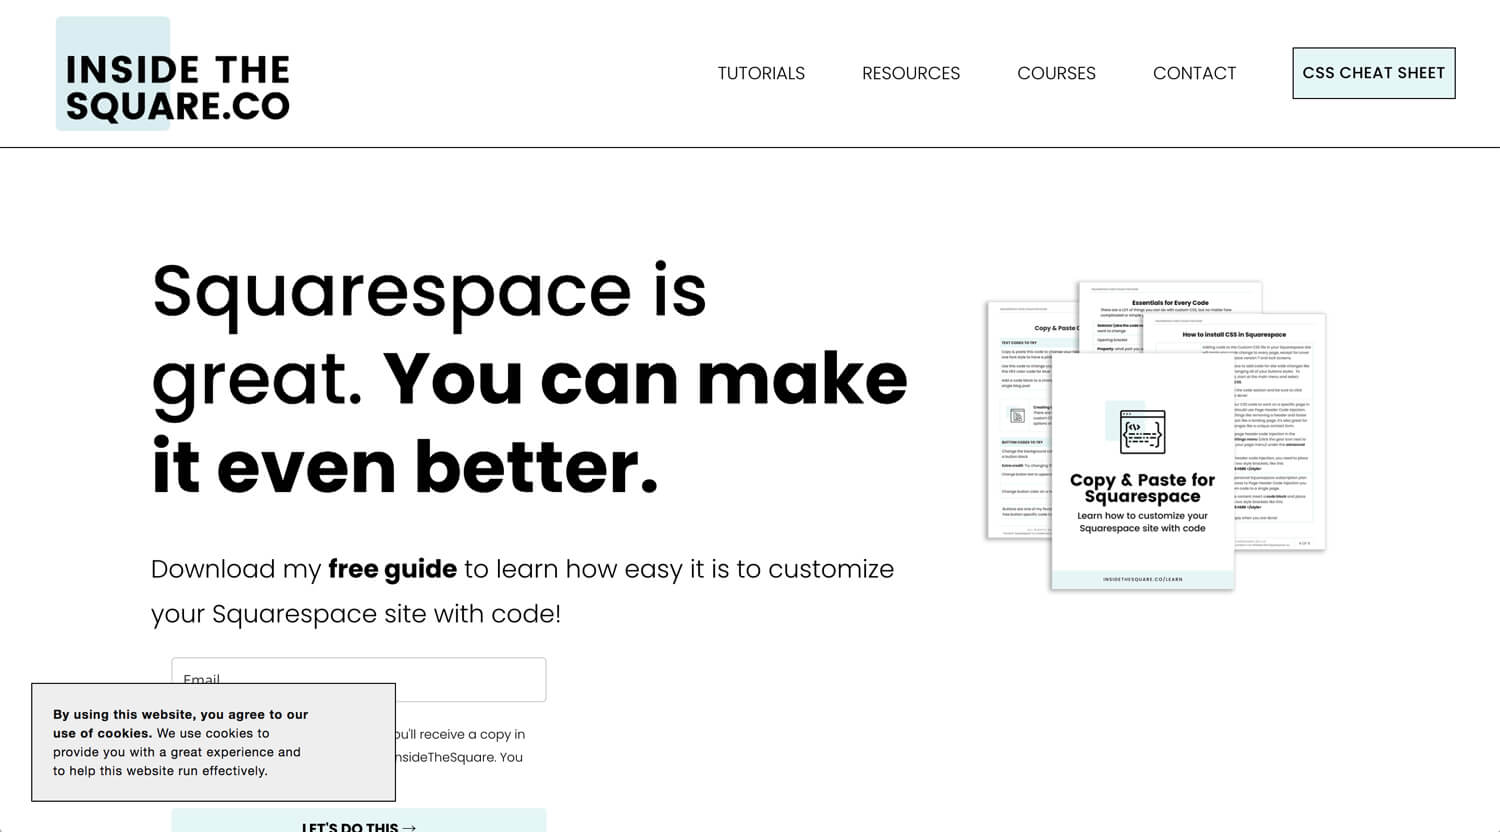Open the Contact page link
The width and height of the screenshot is (1500, 832).
coord(1194,73)
